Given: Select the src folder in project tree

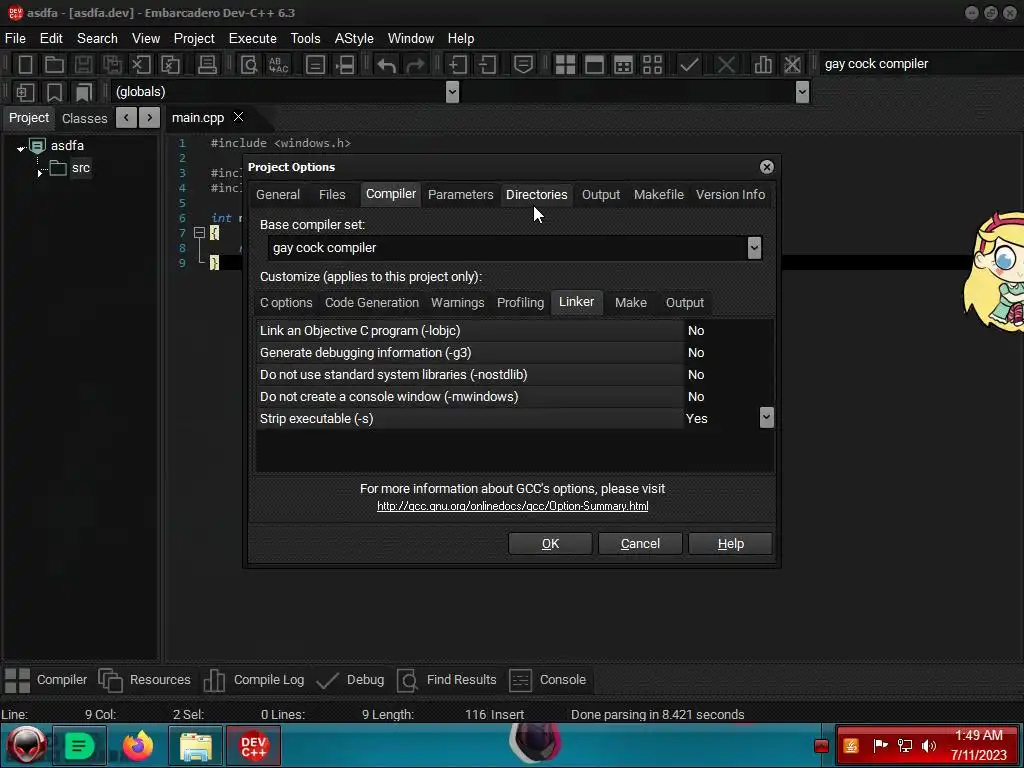Looking at the screenshot, I should [80, 168].
